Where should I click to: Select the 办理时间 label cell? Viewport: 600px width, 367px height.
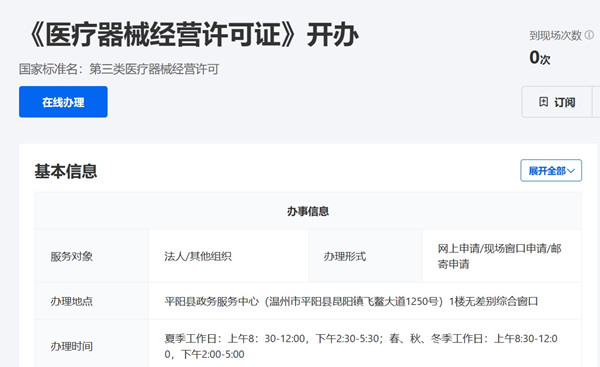pyautogui.click(x=92, y=346)
